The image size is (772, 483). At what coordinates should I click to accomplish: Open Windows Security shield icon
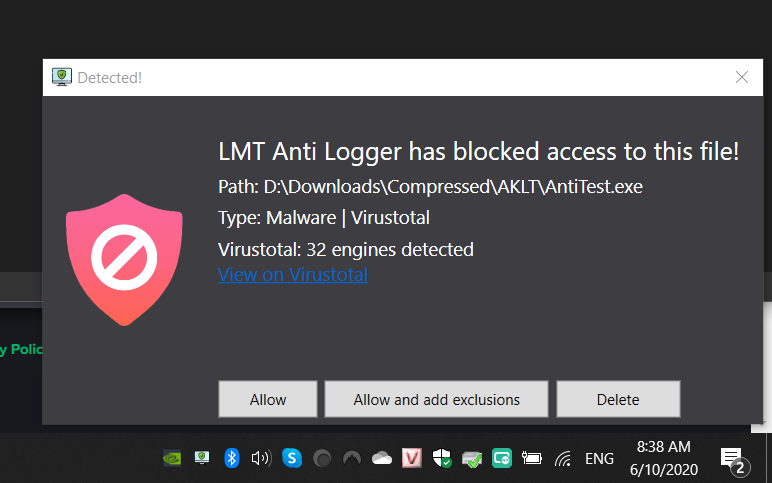click(x=442, y=458)
